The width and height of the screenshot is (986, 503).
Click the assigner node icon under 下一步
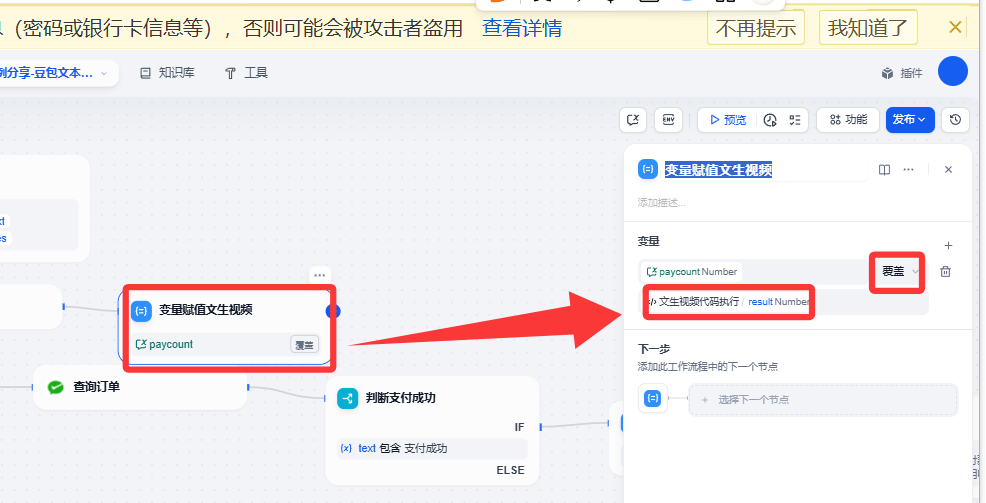click(653, 398)
